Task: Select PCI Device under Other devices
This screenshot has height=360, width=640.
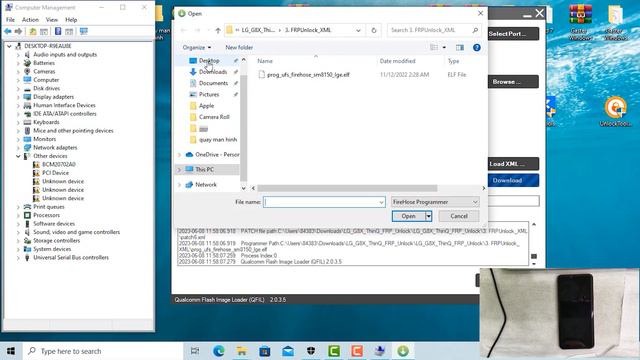Action: 55,173
